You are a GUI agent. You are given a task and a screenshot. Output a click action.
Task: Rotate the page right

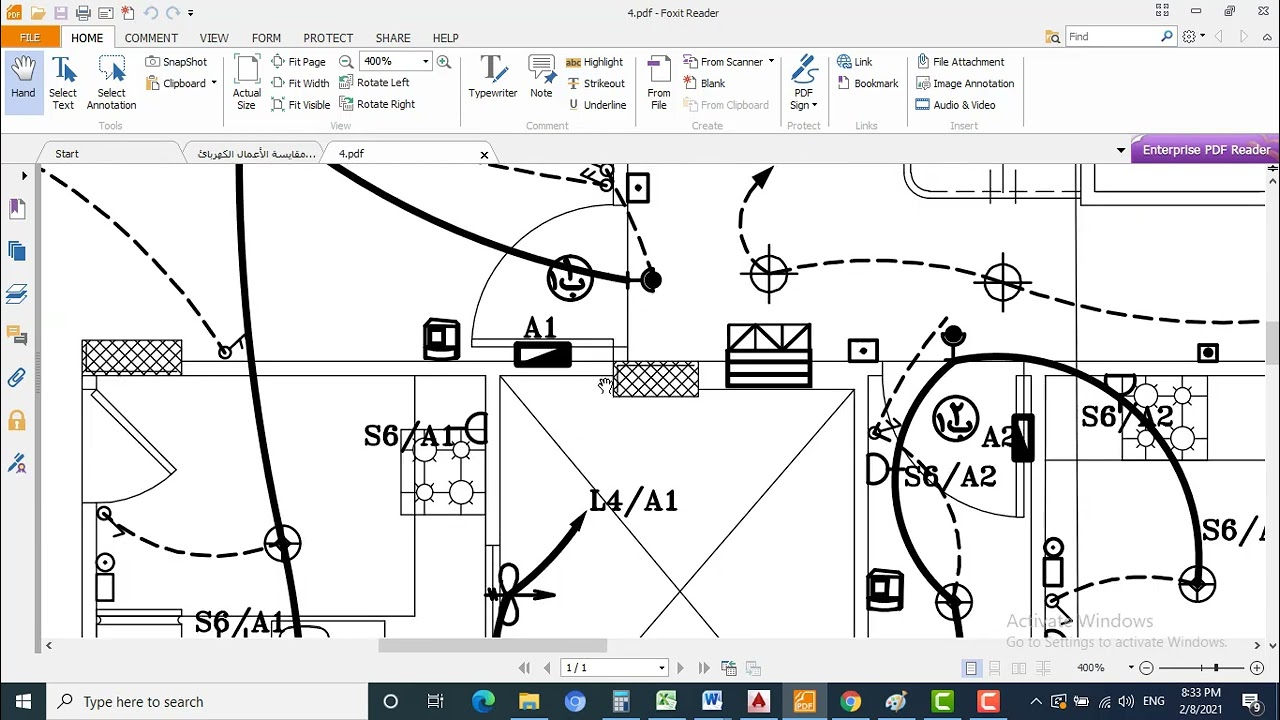377,104
